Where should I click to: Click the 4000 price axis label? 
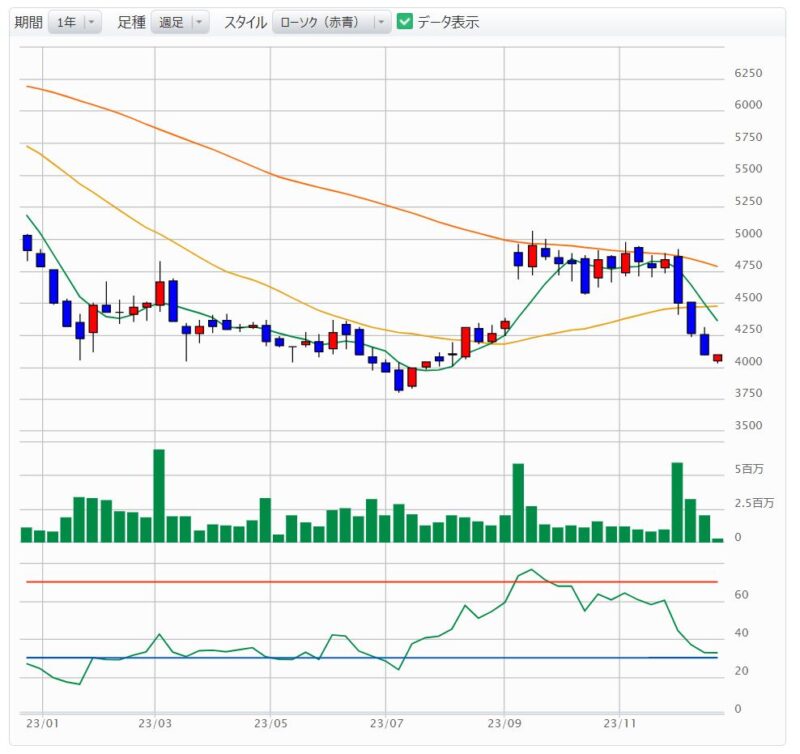click(748, 361)
